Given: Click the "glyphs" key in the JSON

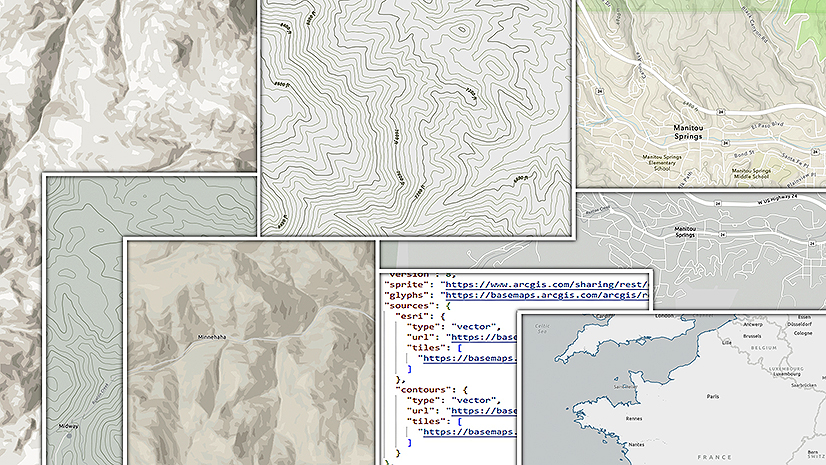Looking at the screenshot, I should tap(408, 295).
